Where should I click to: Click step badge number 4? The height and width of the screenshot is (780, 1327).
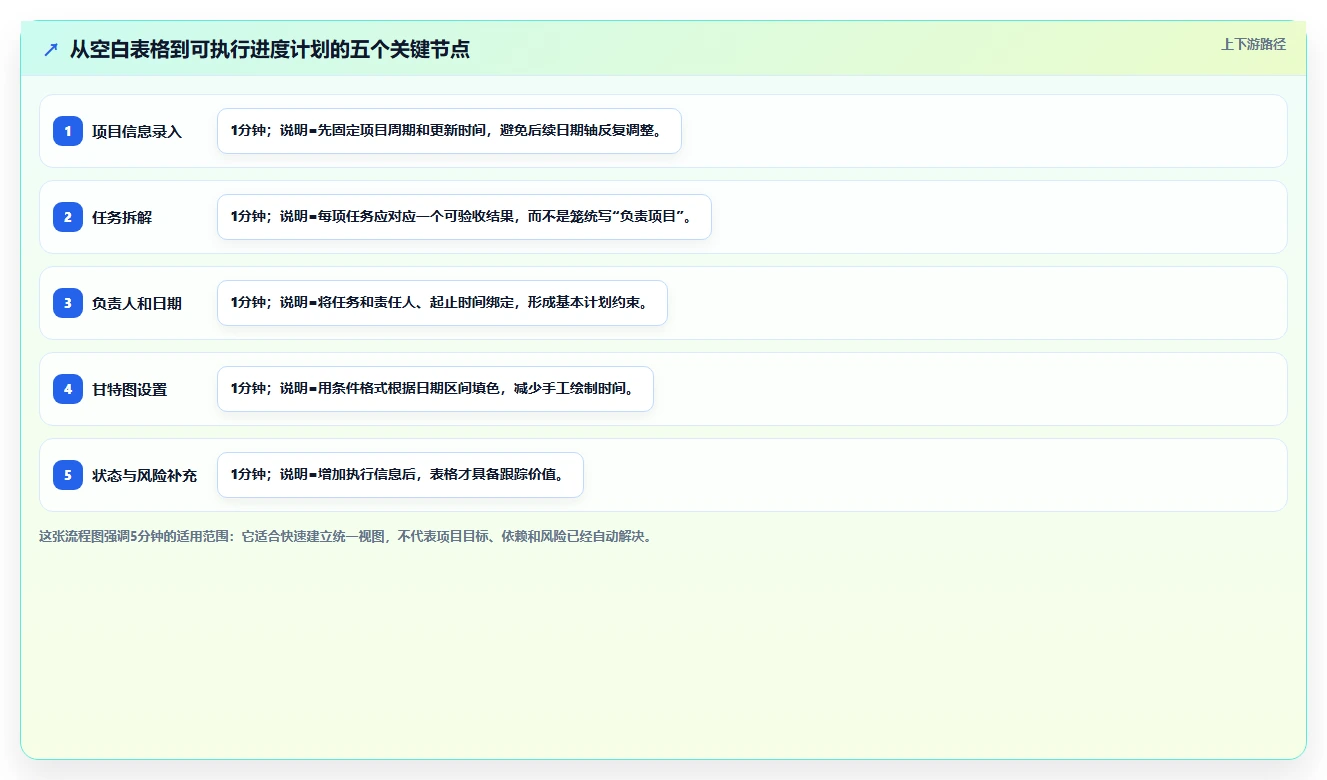tap(68, 389)
